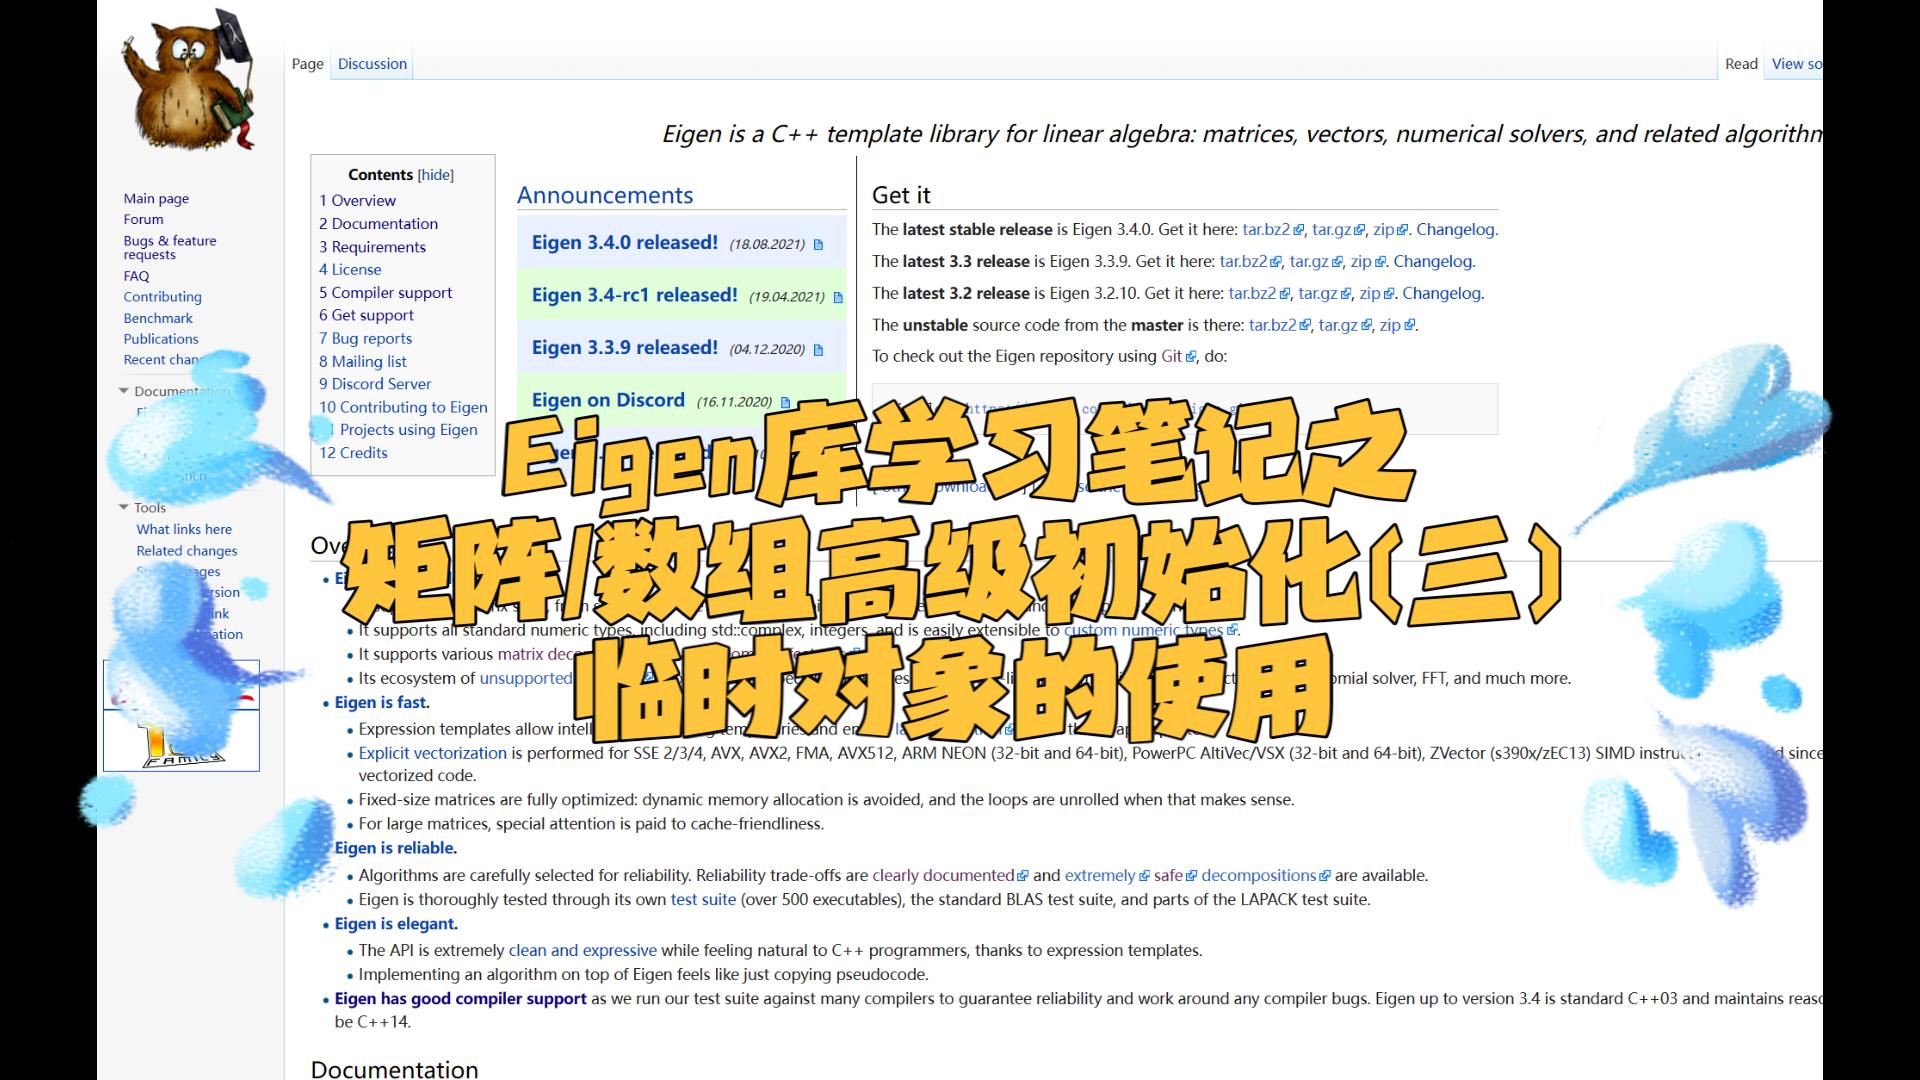Open What links here tool

coord(184,529)
